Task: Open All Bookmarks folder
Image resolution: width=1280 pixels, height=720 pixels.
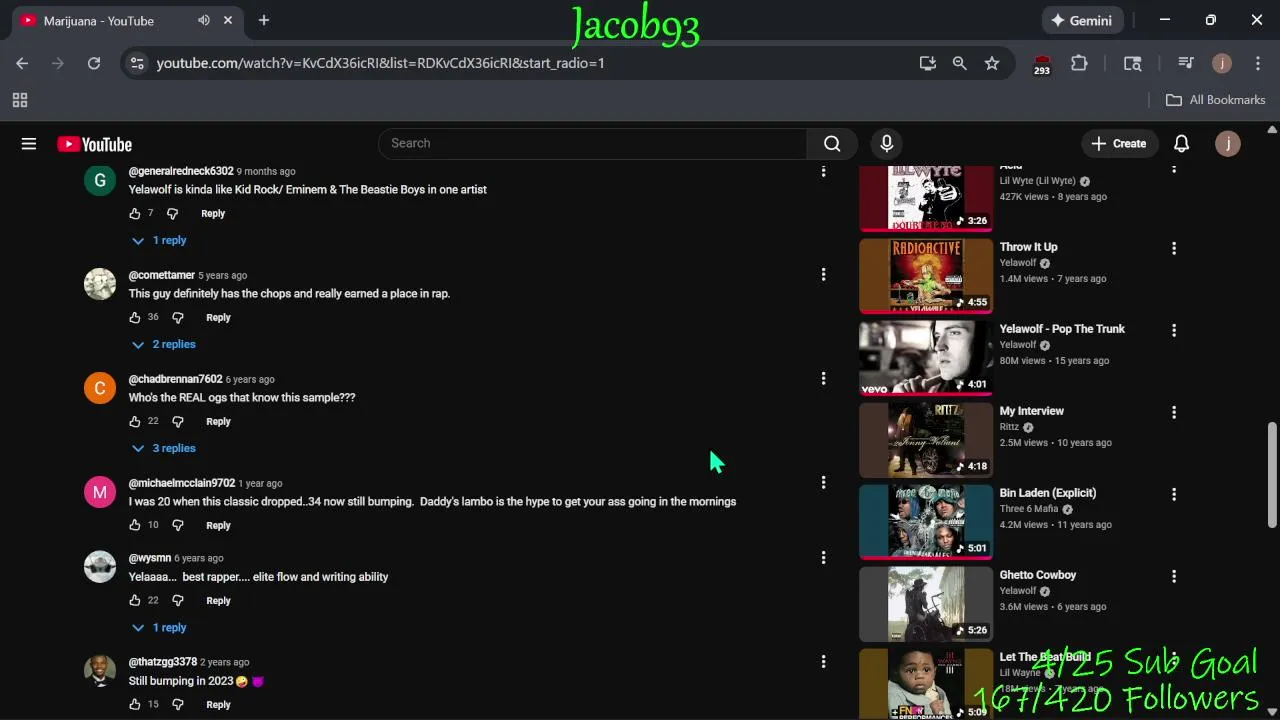Action: coord(1216,100)
